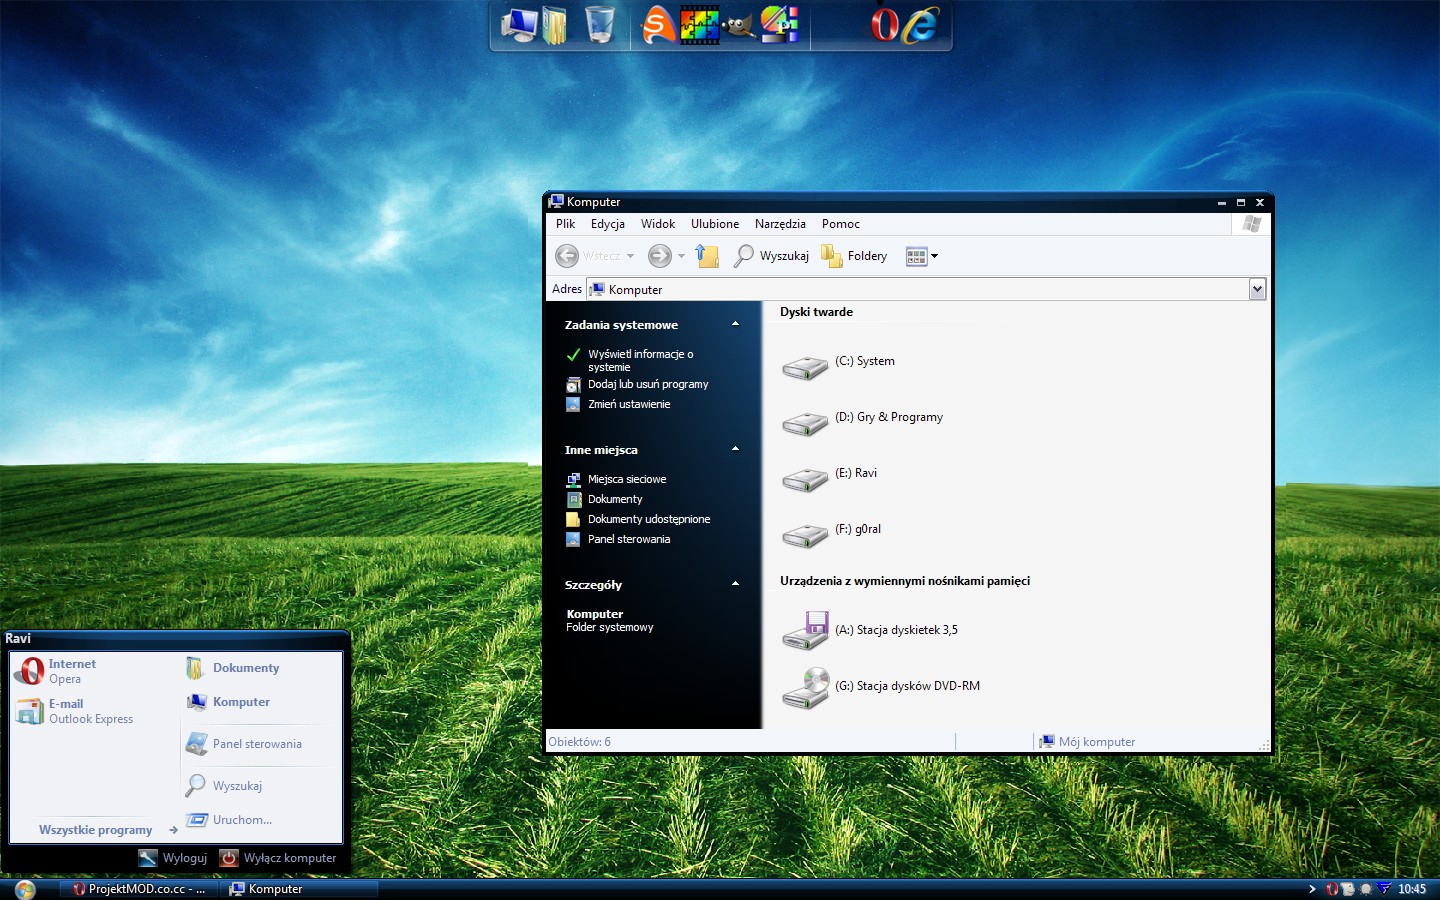Select the (G:) Stacja dysków DVD-RM drive
Image resolution: width=1440 pixels, height=900 pixels.
pos(881,687)
